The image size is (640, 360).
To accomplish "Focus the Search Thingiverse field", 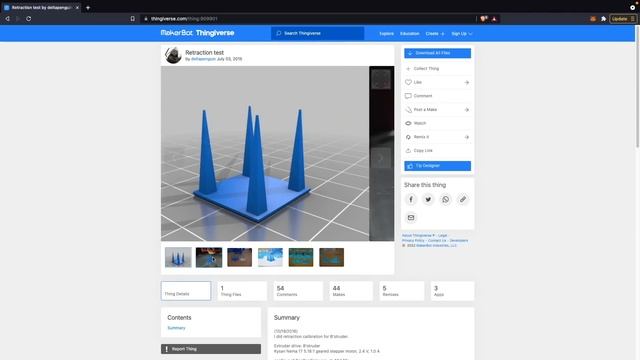I will [318, 33].
